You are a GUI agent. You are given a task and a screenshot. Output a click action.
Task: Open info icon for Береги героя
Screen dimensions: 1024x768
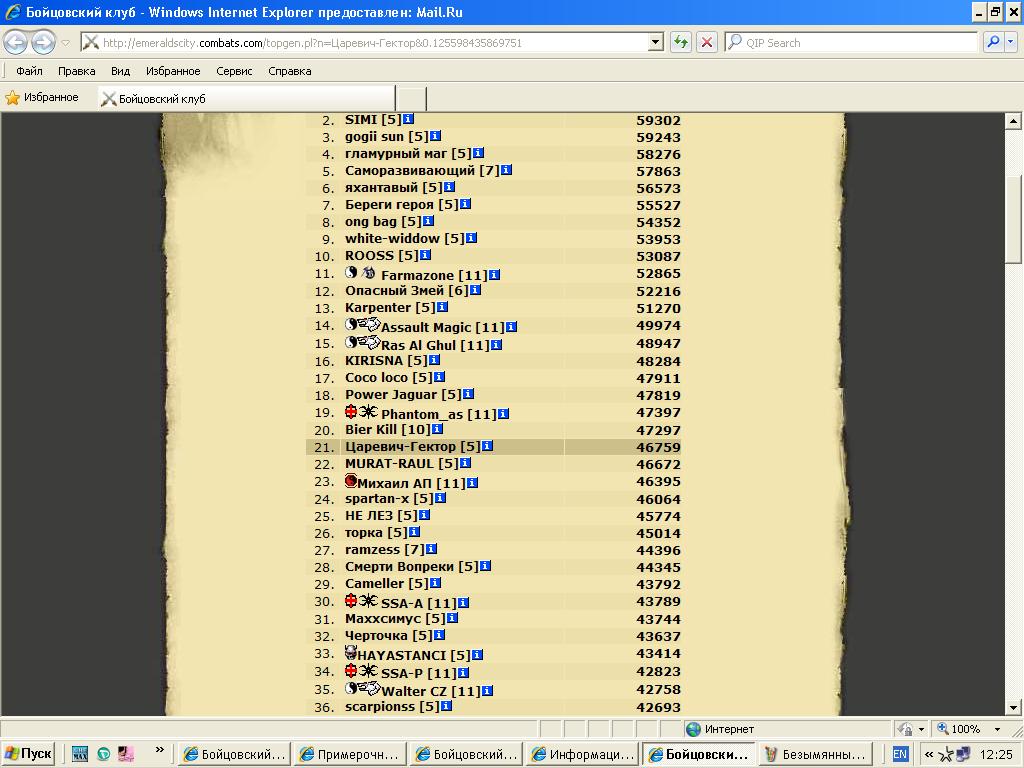click(465, 204)
